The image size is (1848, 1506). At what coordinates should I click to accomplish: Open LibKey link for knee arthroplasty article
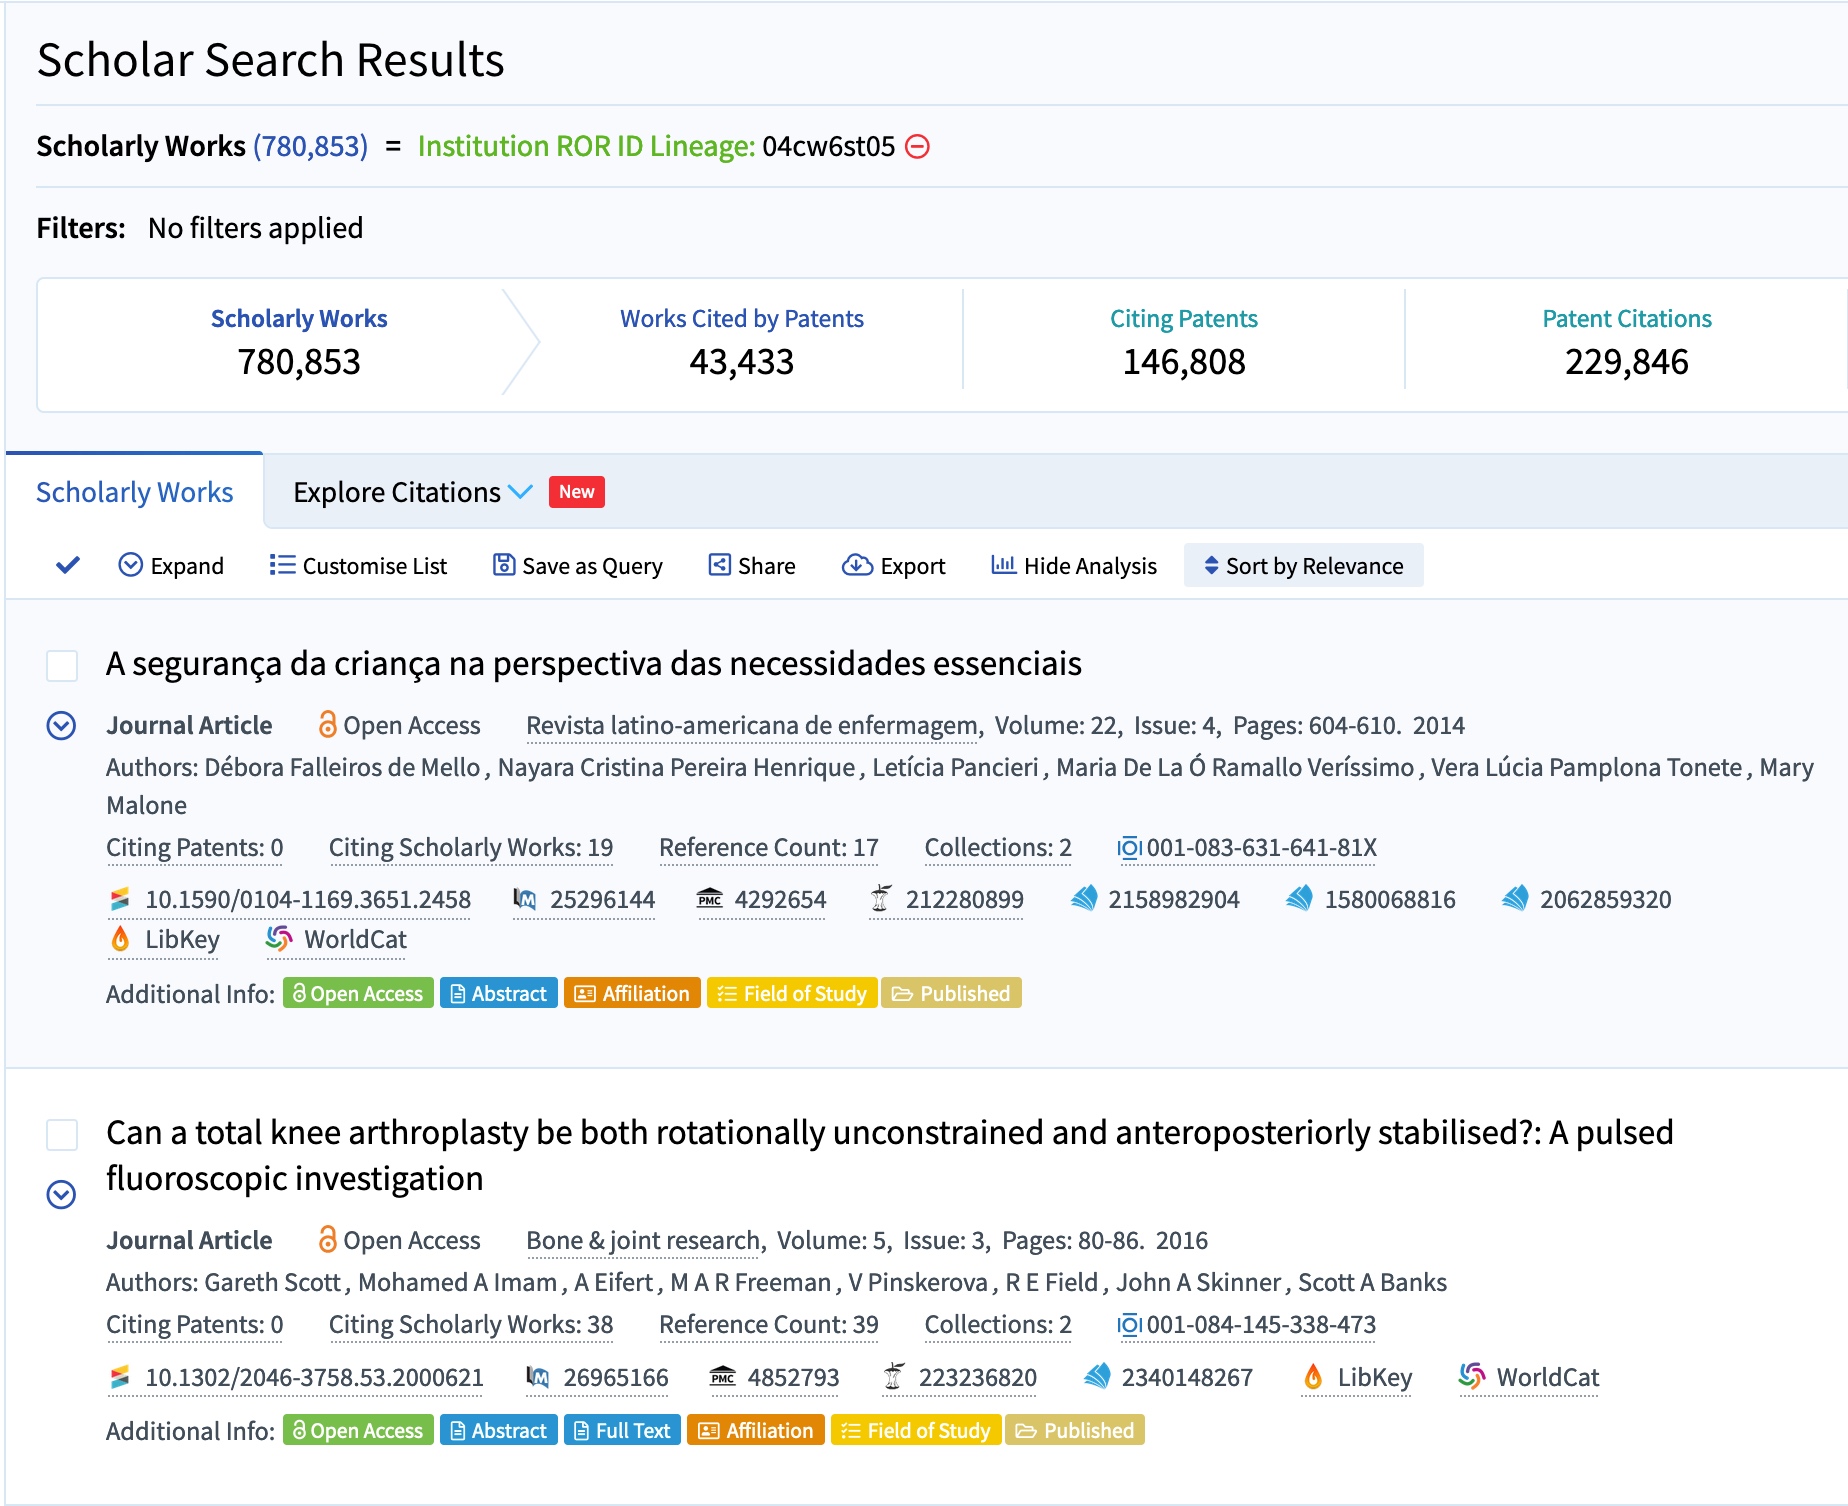pyautogui.click(x=1357, y=1377)
